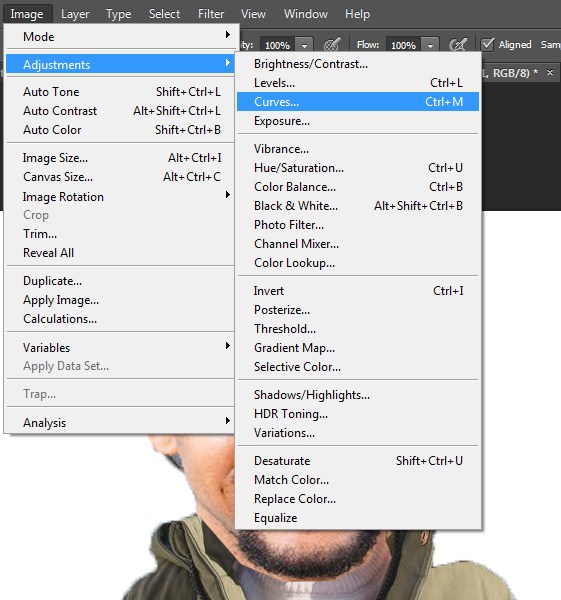Open the Image menu in the menu bar
Image resolution: width=561 pixels, height=600 pixels.
click(x=27, y=14)
